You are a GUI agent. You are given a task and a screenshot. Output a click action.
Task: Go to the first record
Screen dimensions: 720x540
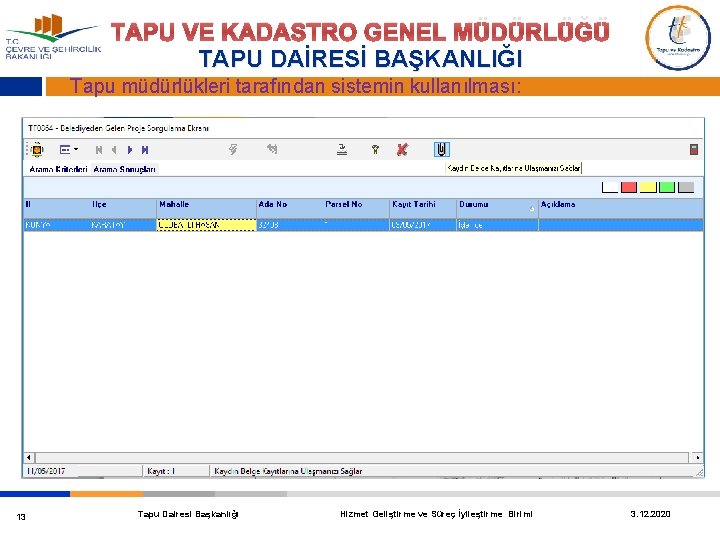pos(99,150)
